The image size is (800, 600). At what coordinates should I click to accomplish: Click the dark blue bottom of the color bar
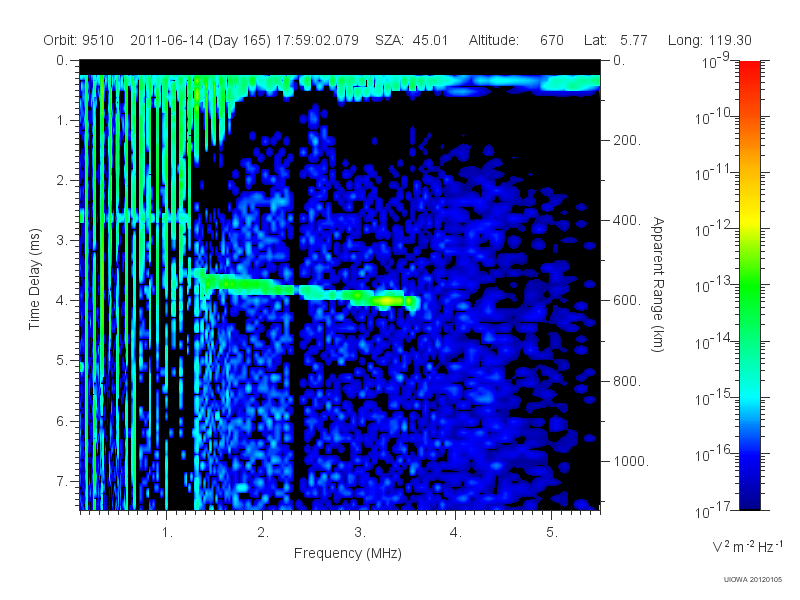click(750, 500)
